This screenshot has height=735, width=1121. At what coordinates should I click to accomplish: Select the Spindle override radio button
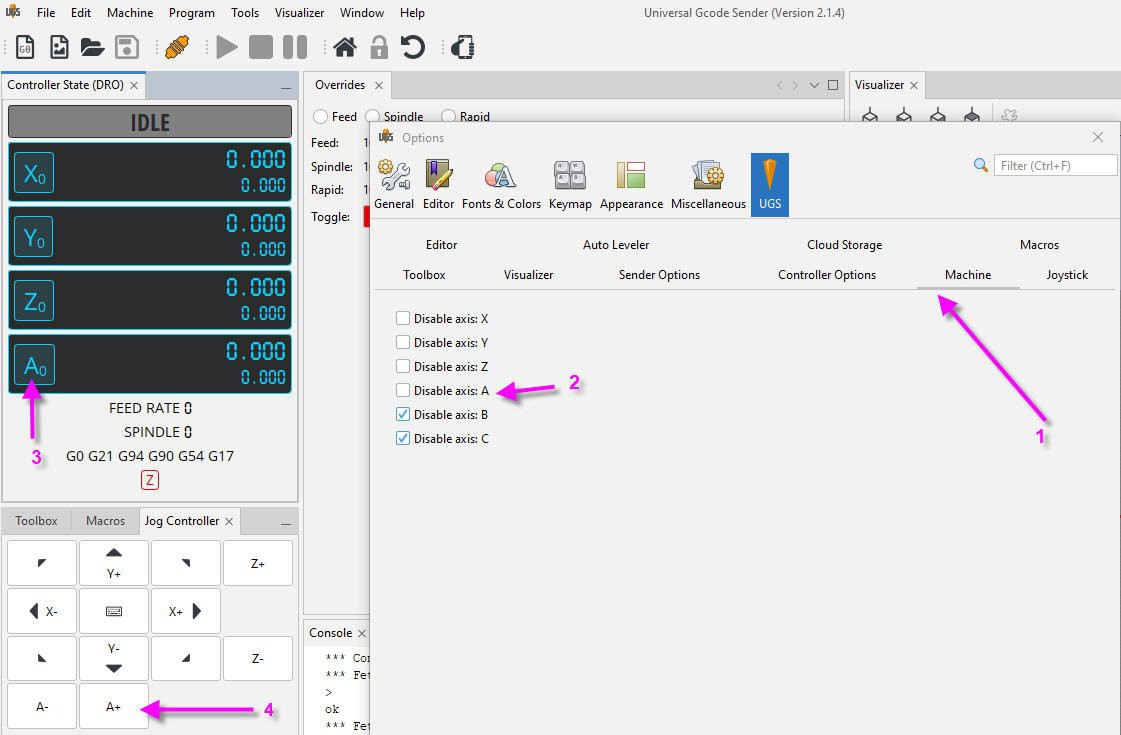point(372,117)
